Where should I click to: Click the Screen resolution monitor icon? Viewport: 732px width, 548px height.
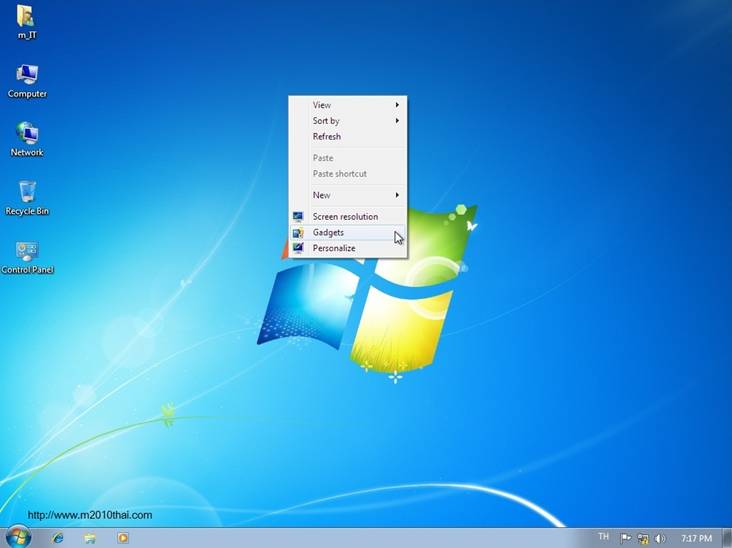pyautogui.click(x=298, y=217)
